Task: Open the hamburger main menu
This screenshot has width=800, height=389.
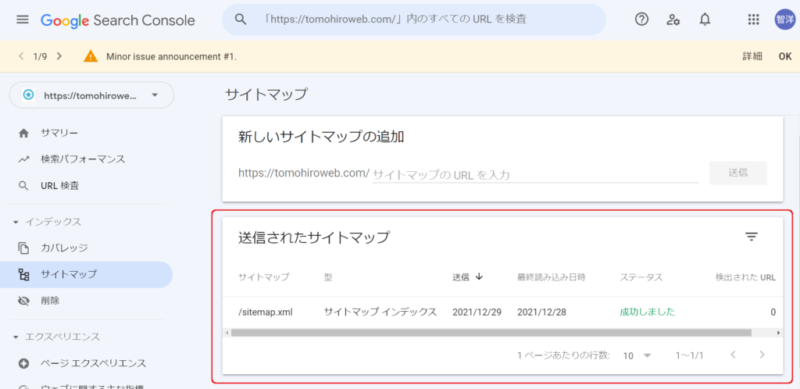Action: click(x=22, y=19)
